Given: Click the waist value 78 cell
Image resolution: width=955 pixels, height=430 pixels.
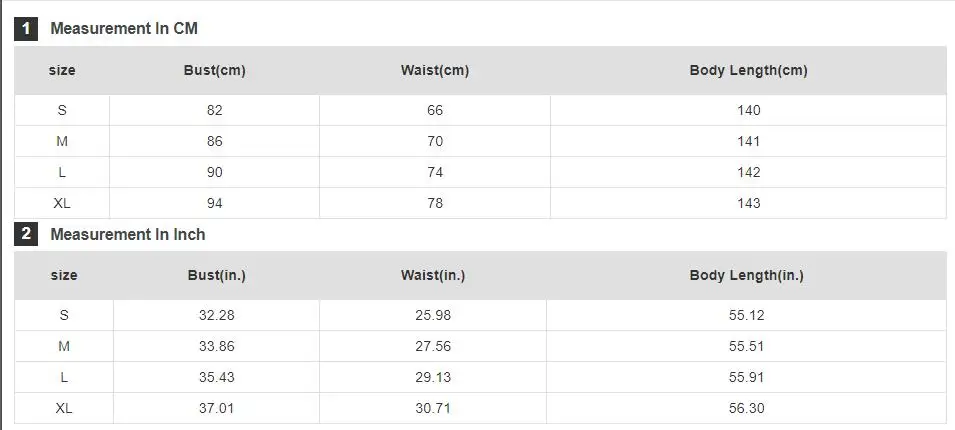Looking at the screenshot, I should click(x=435, y=203).
